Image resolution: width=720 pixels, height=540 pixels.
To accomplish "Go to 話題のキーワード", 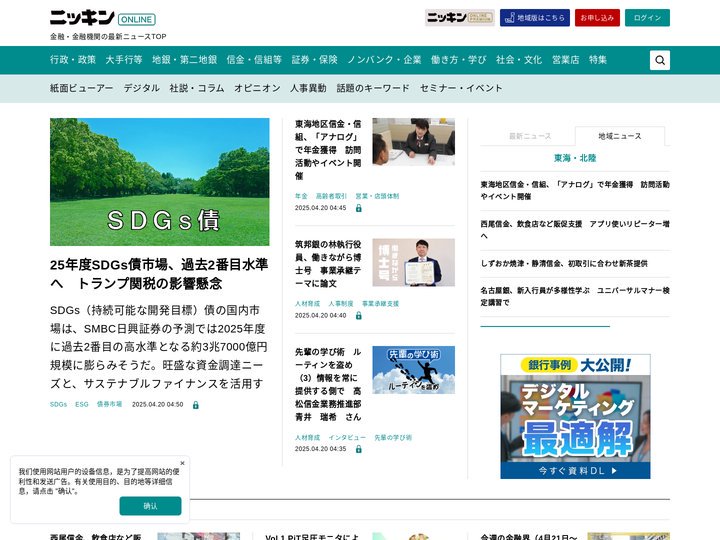I will [373, 88].
